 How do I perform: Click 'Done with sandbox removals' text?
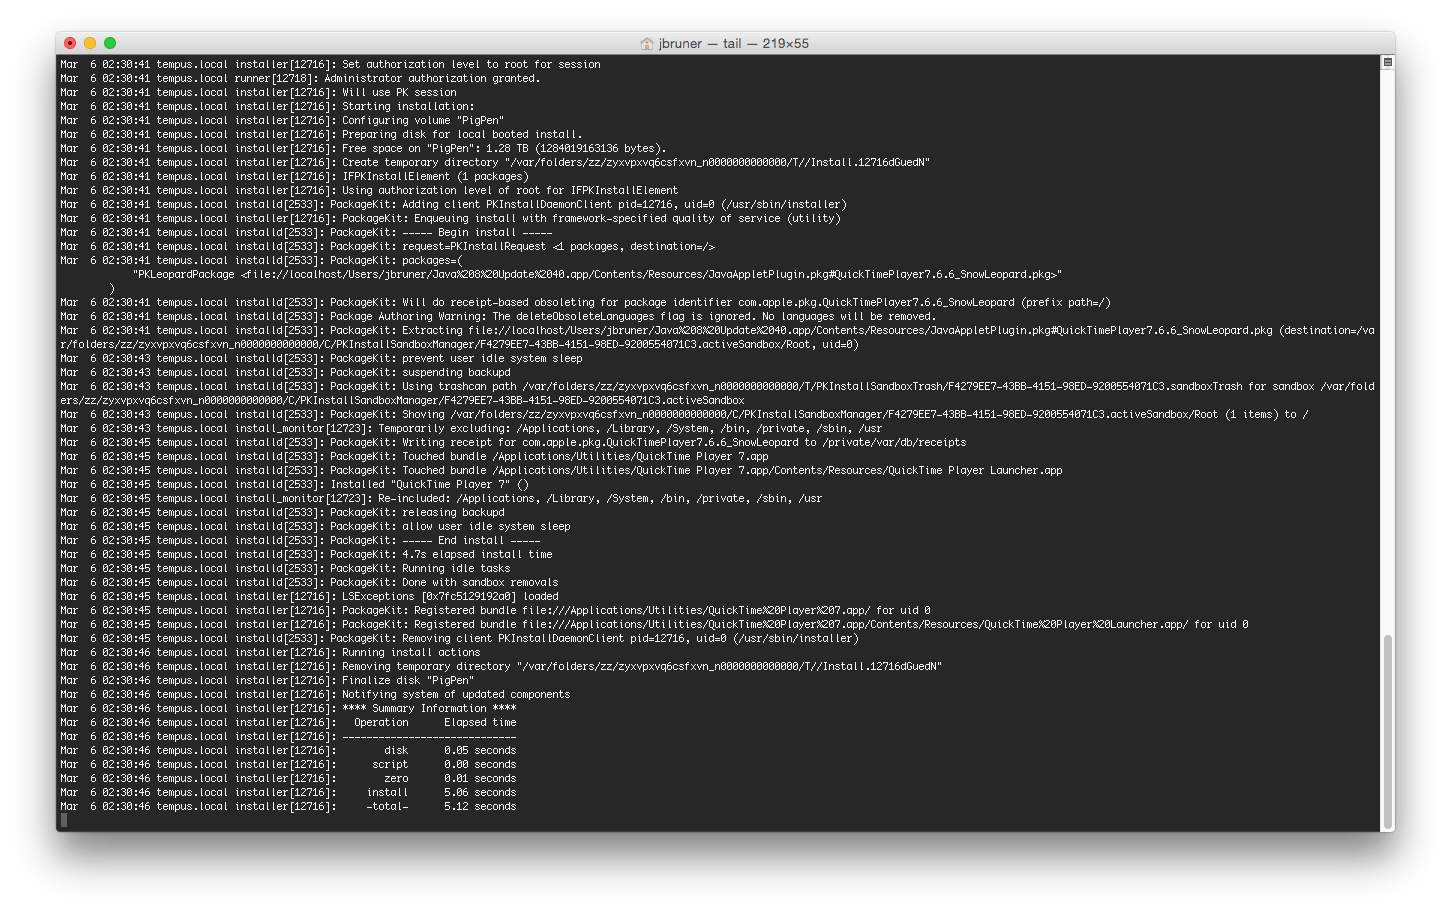coord(480,582)
